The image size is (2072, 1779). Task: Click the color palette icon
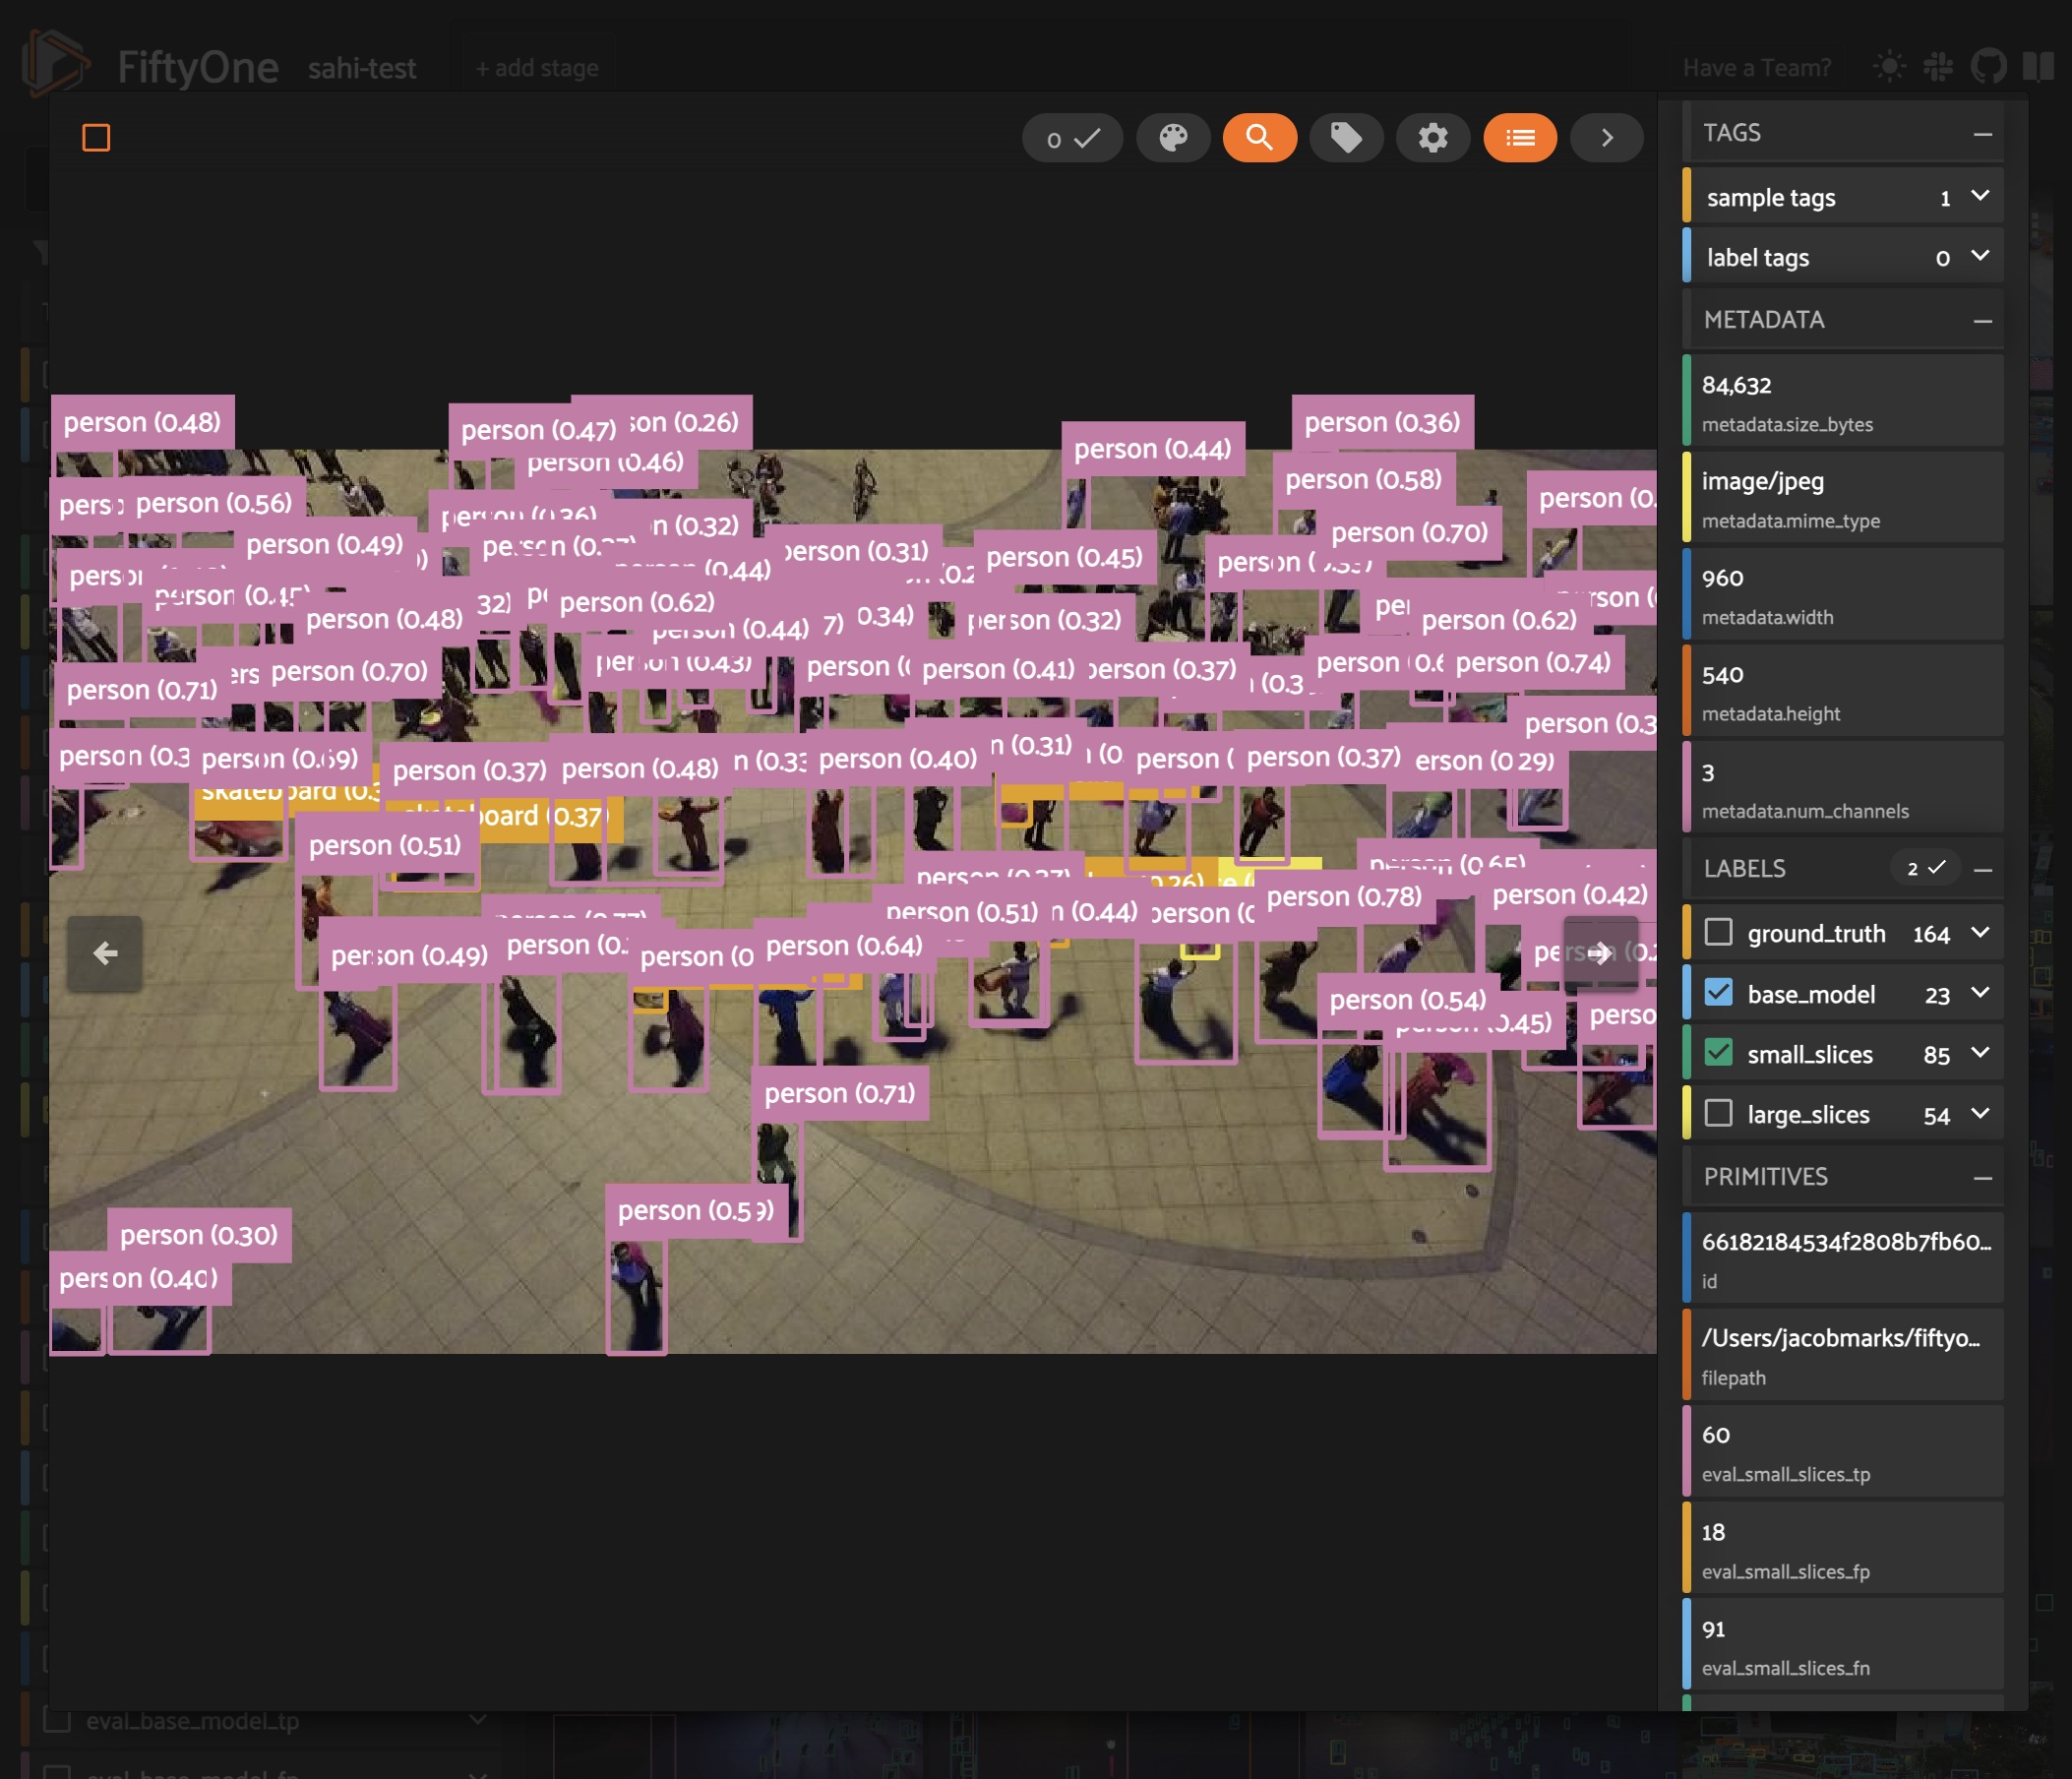pyautogui.click(x=1173, y=137)
